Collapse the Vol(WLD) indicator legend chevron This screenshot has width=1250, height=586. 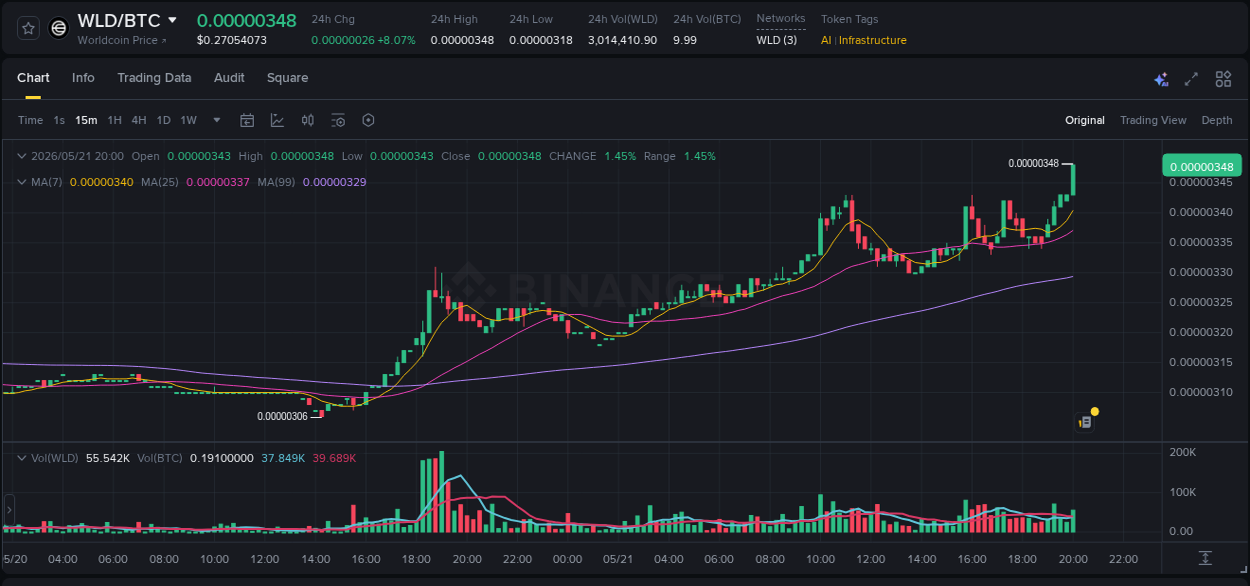[22, 457]
